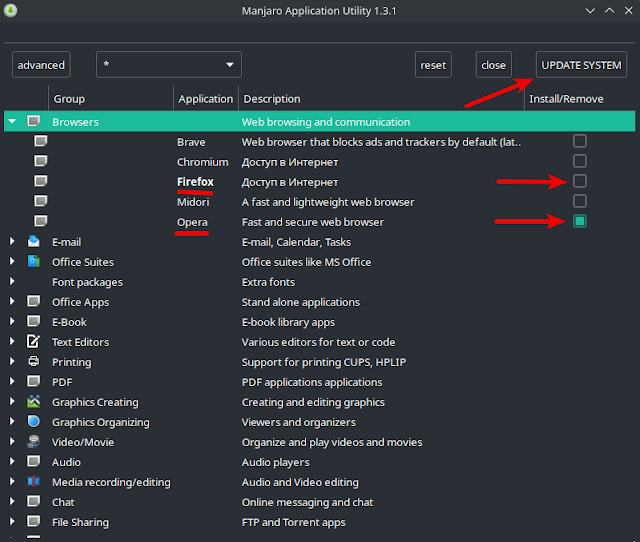
Task: Click 'FTP and Torrent apps' description
Action: pos(293,522)
